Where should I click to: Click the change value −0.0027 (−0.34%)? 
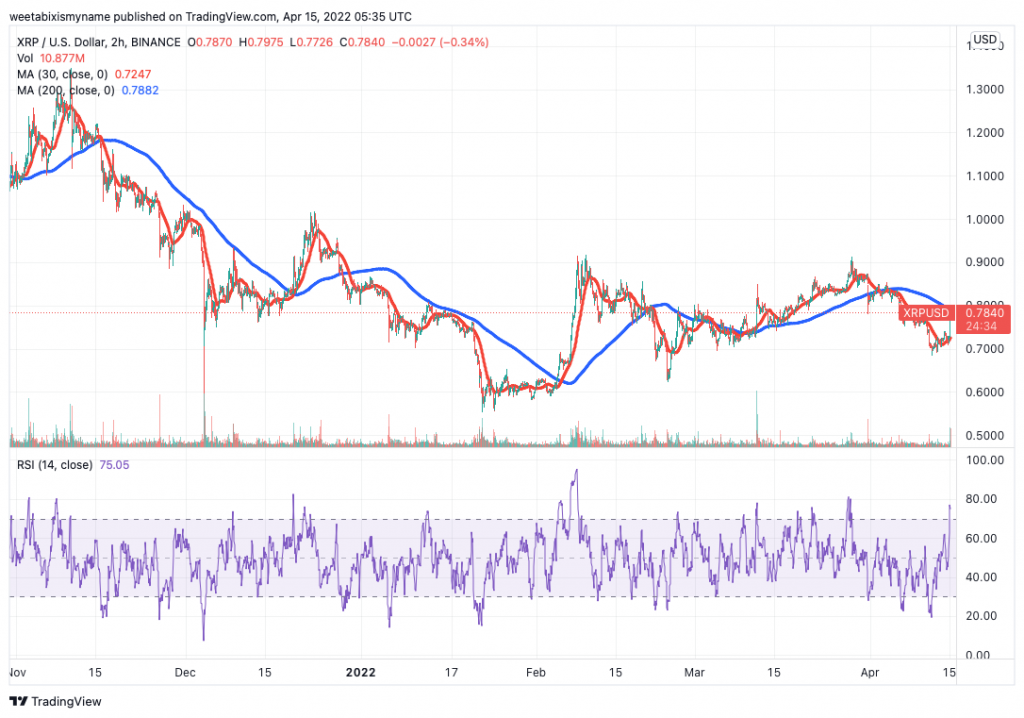click(x=440, y=42)
